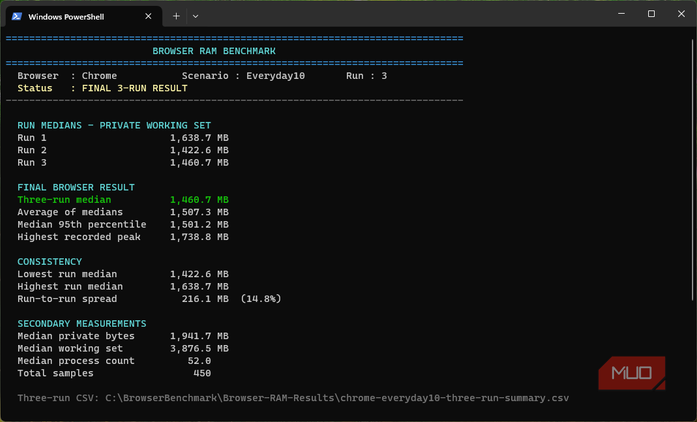The image size is (697, 422).
Task: Click 'Run-to-run spread' label
Action: click(x=67, y=299)
